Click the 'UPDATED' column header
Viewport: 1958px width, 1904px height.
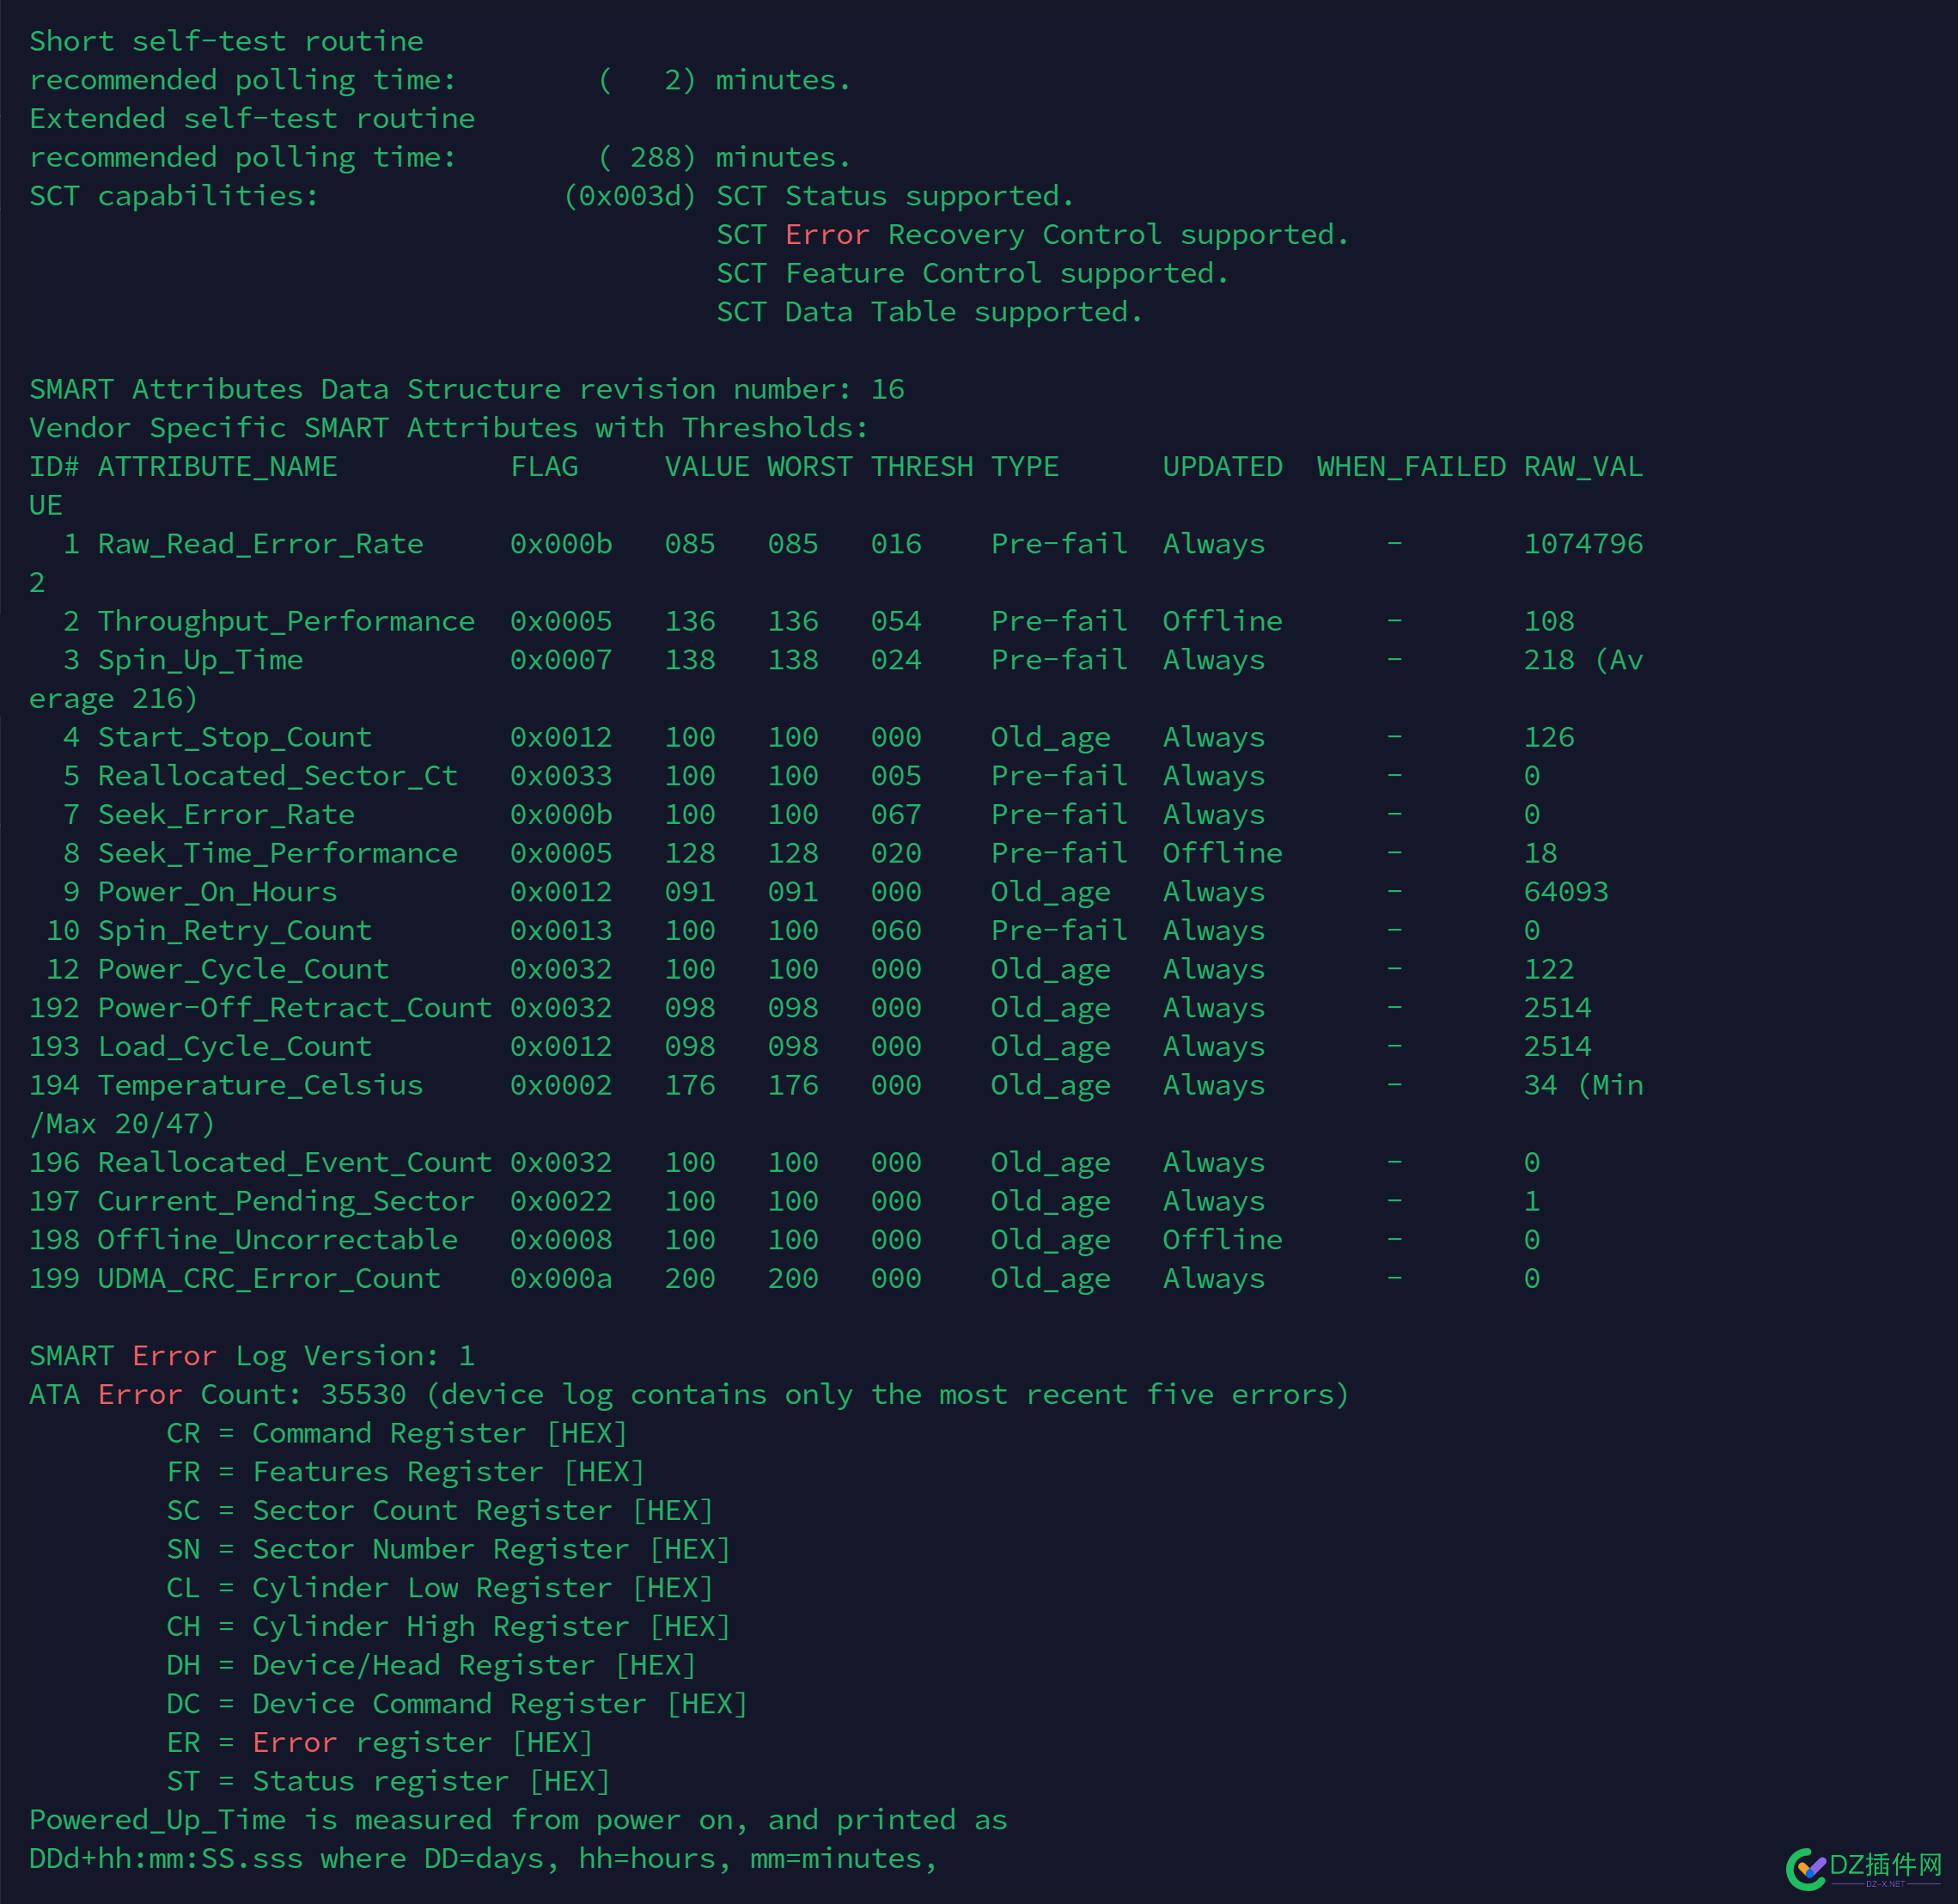1222,467
